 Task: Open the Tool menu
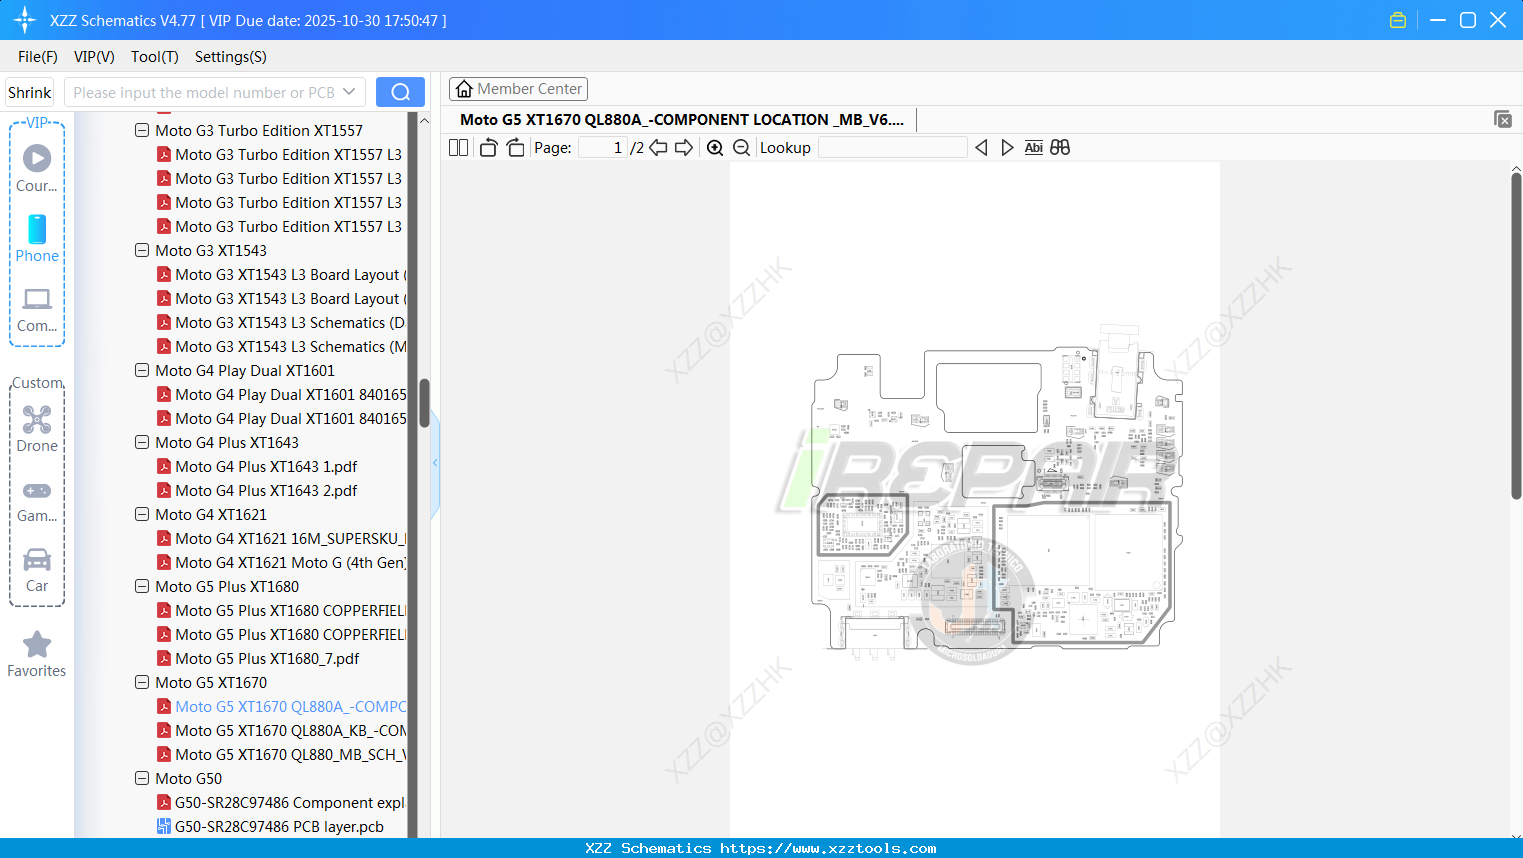154,57
